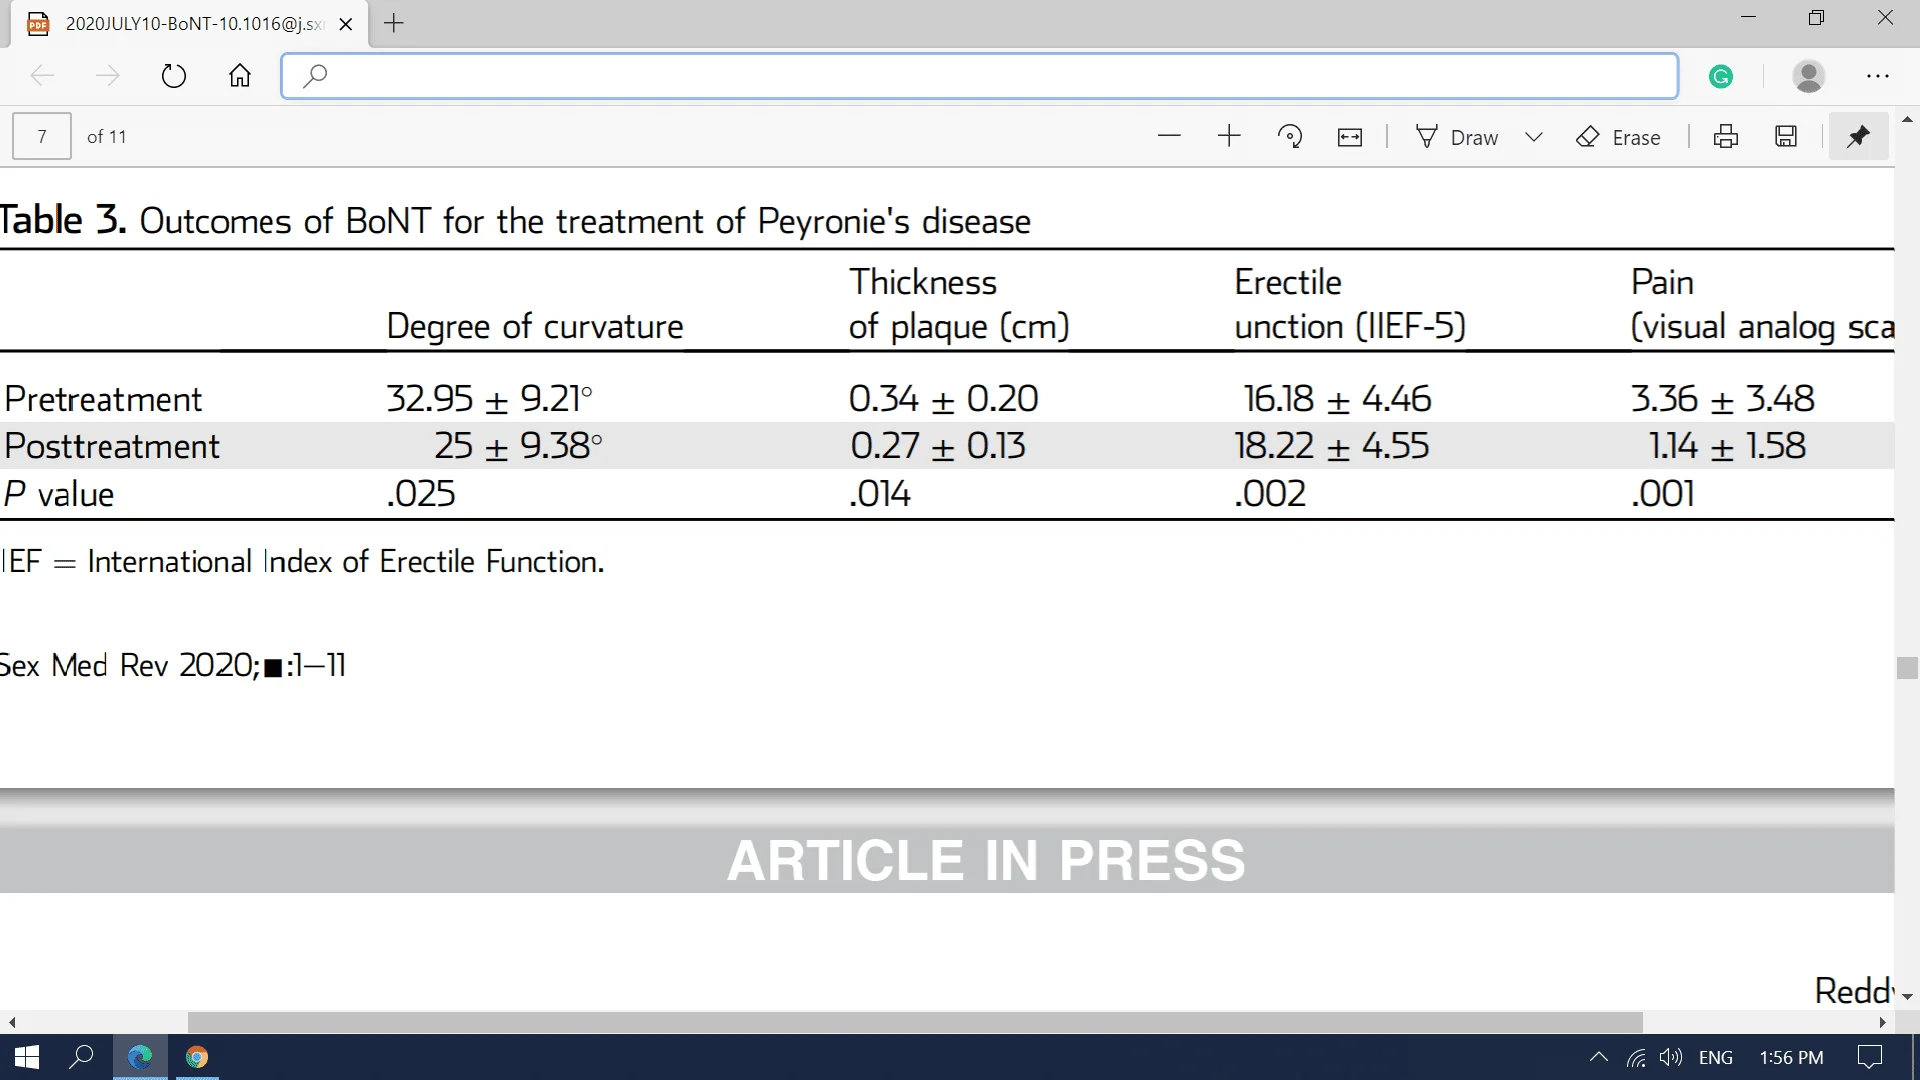Image resolution: width=1920 pixels, height=1080 pixels.
Task: Click the 'of 11' page count label
Action: (x=107, y=137)
